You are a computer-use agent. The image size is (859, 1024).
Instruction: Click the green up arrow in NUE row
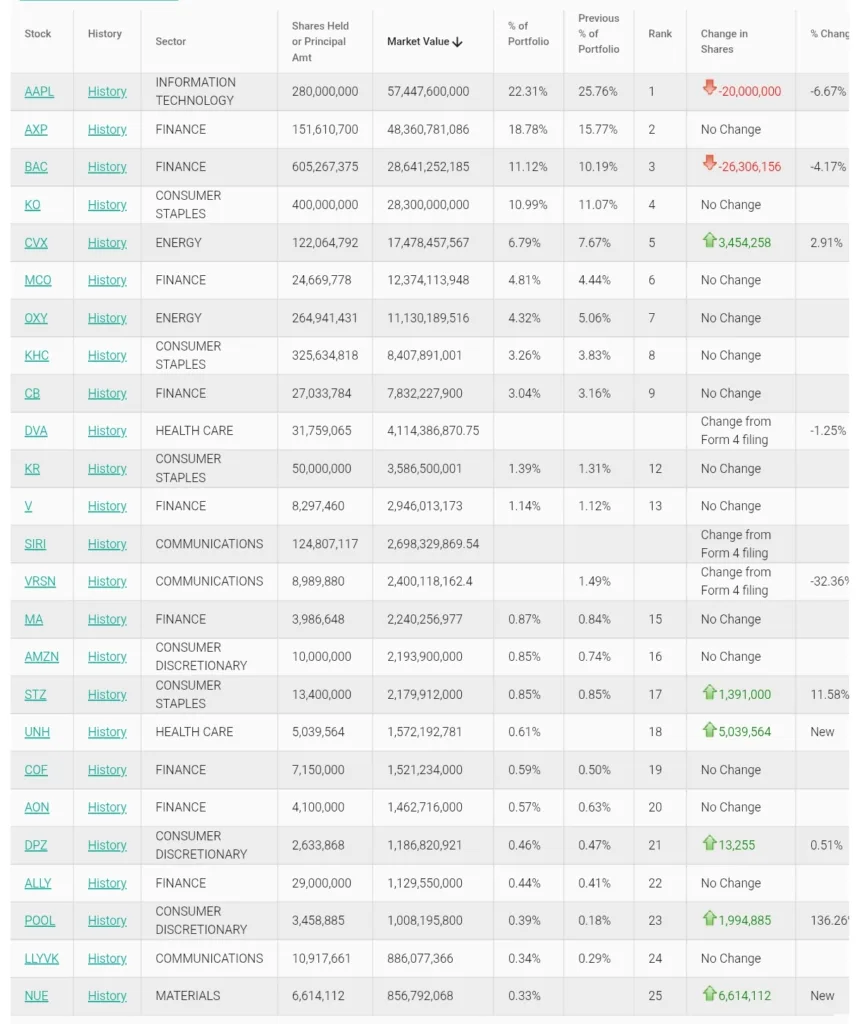[709, 995]
